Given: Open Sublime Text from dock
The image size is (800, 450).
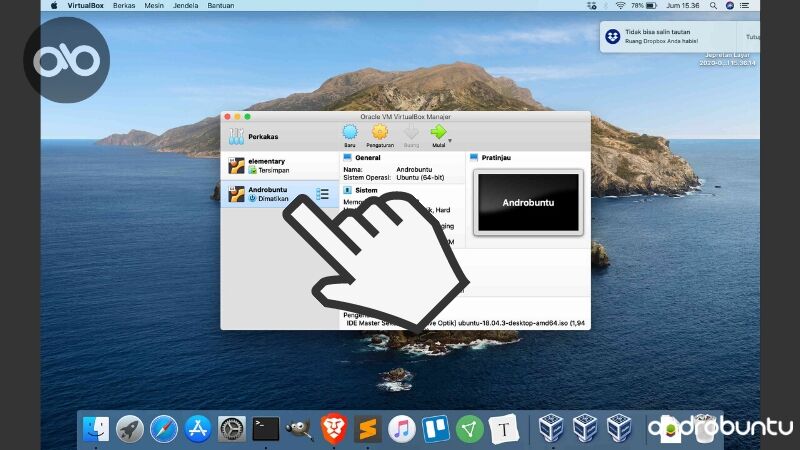Looking at the screenshot, I should tap(367, 429).
